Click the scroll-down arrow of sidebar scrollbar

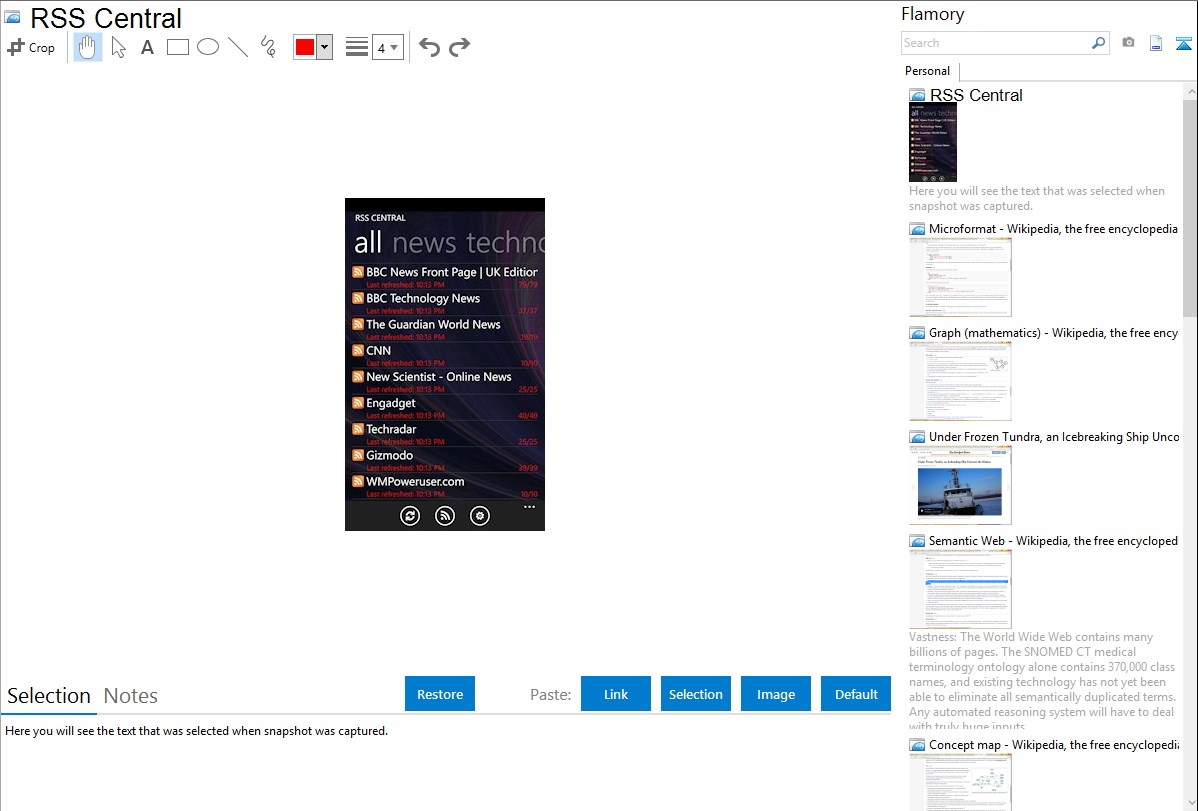coord(1191,803)
